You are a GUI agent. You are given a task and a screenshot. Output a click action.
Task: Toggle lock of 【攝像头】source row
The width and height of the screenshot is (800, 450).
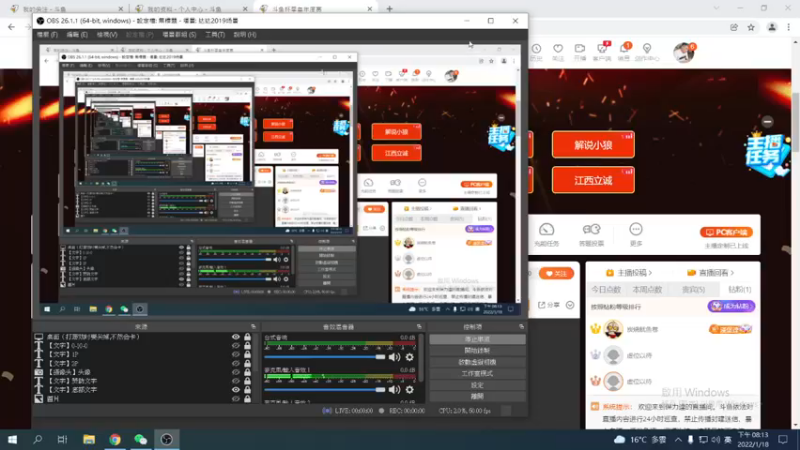coord(247,372)
